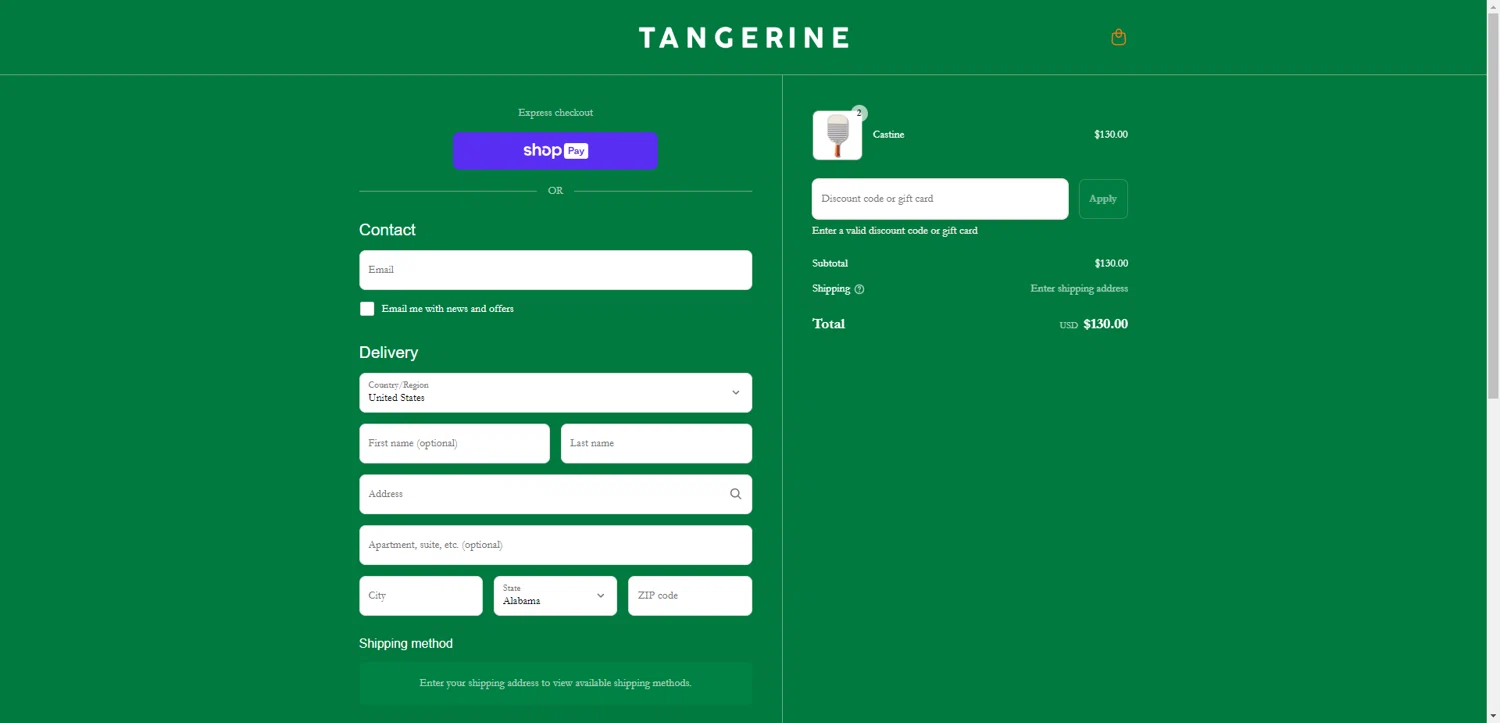The width and height of the screenshot is (1500, 723).
Task: Click the Tangerine logo
Action: pyautogui.click(x=744, y=37)
